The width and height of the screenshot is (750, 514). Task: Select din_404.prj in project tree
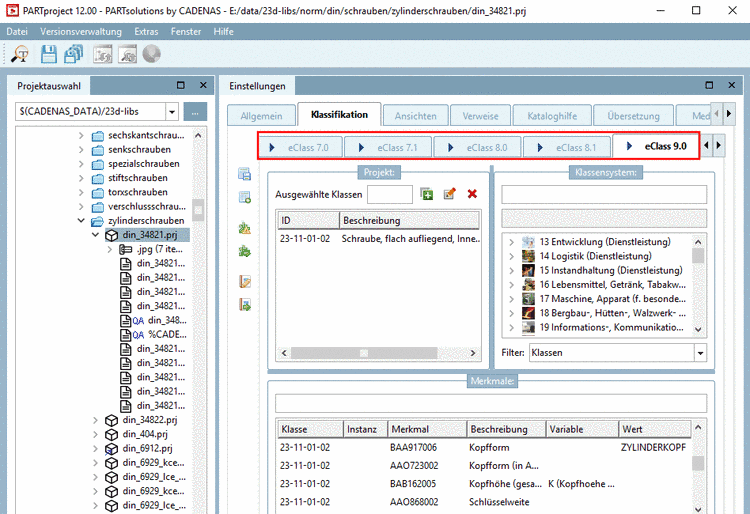coord(145,435)
